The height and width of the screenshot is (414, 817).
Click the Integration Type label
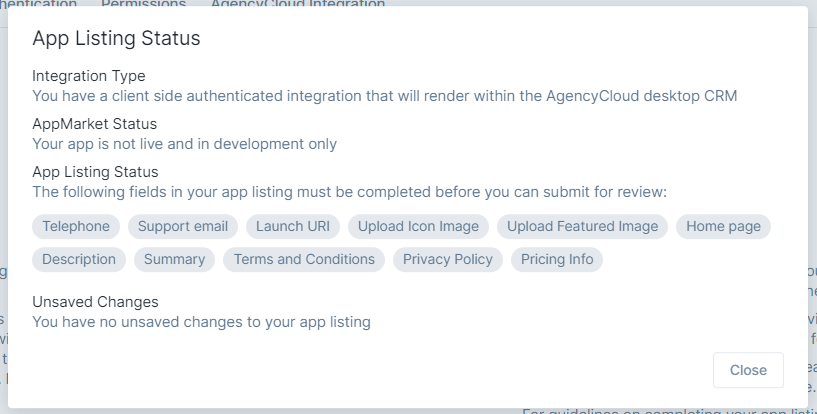[88, 76]
